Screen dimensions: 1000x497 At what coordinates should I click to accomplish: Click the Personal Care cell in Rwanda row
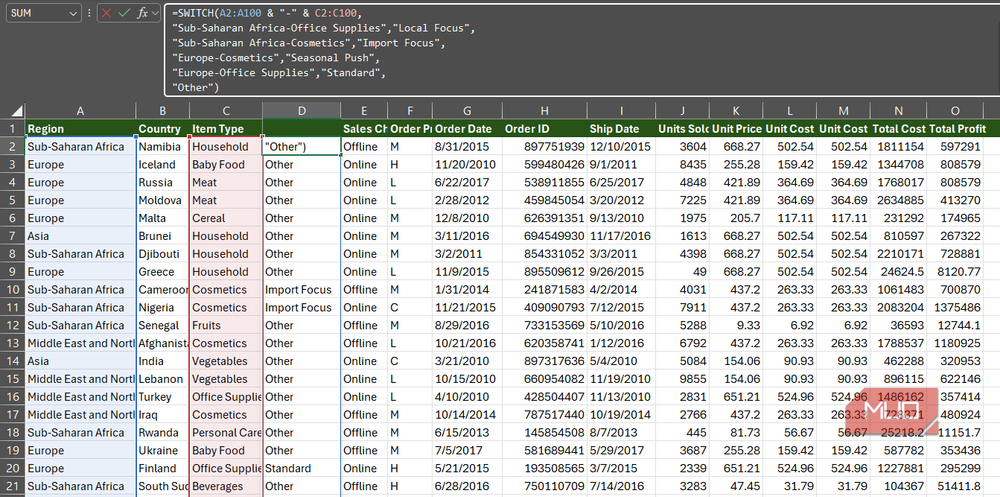226,433
